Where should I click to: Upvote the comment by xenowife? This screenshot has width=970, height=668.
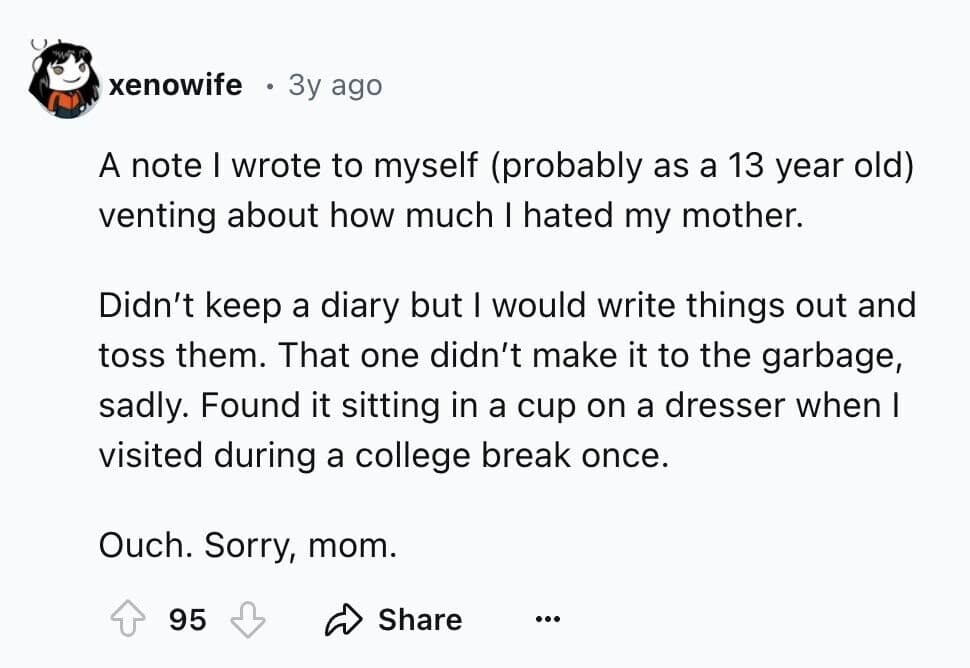126,620
